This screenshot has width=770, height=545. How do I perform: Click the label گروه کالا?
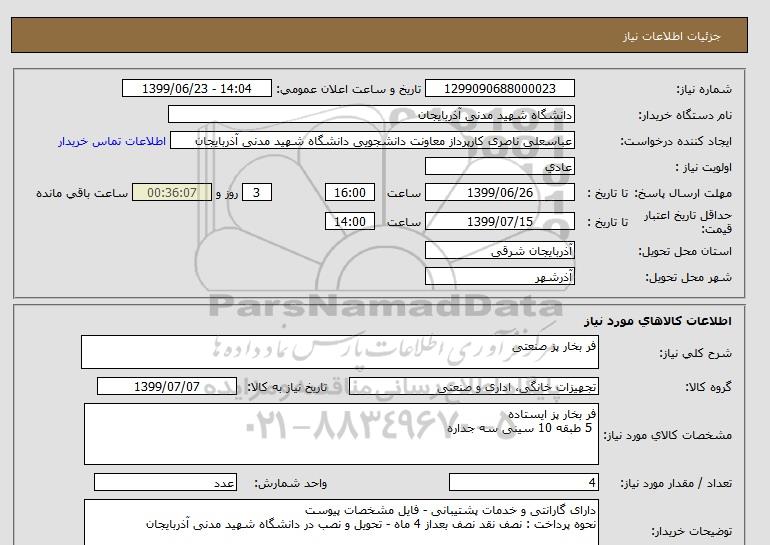708,387
